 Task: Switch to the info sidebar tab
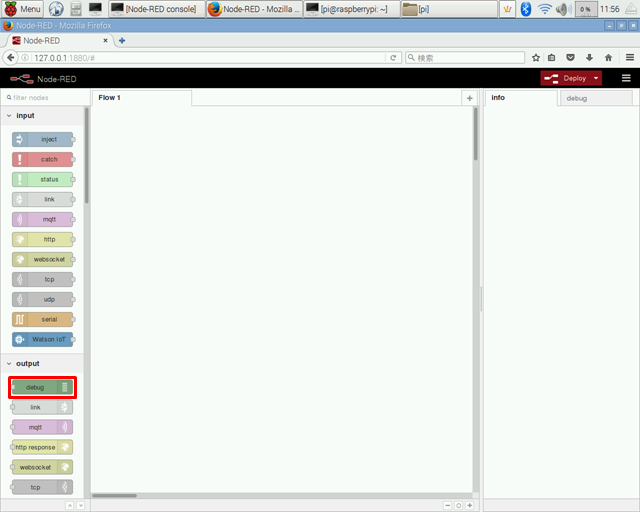521,98
